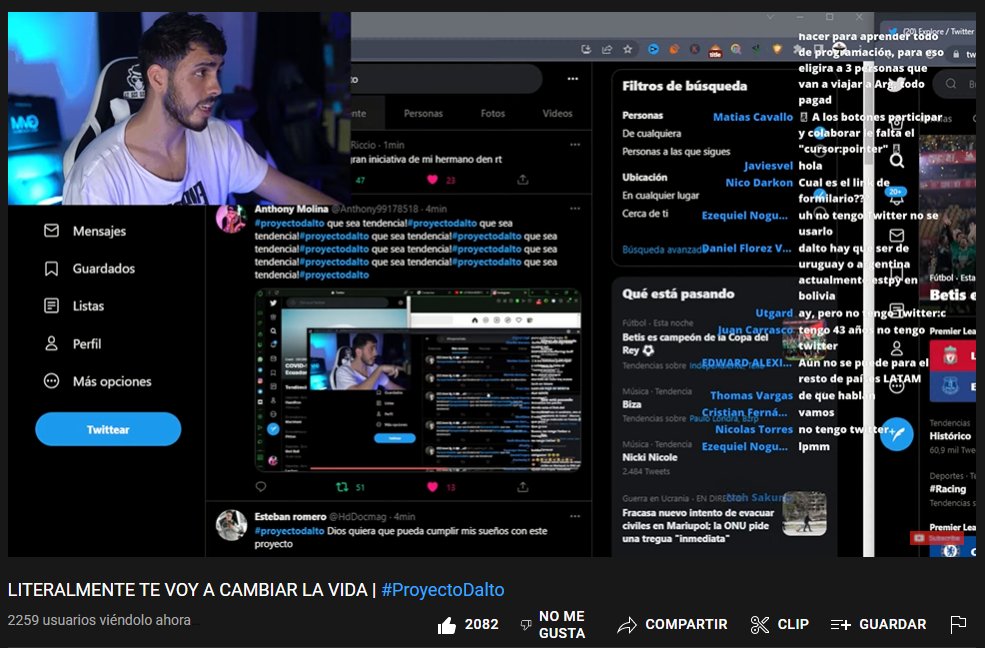Select En cualquier lugar location filter
This screenshot has height=648, width=985.
[x=660, y=195]
